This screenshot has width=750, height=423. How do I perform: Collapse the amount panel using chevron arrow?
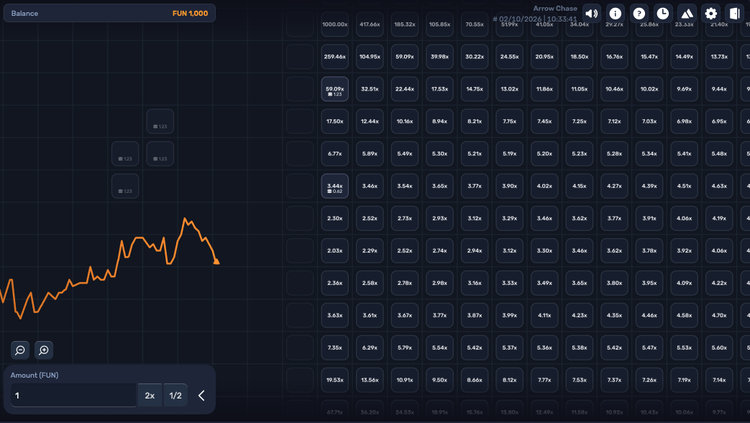coord(201,395)
